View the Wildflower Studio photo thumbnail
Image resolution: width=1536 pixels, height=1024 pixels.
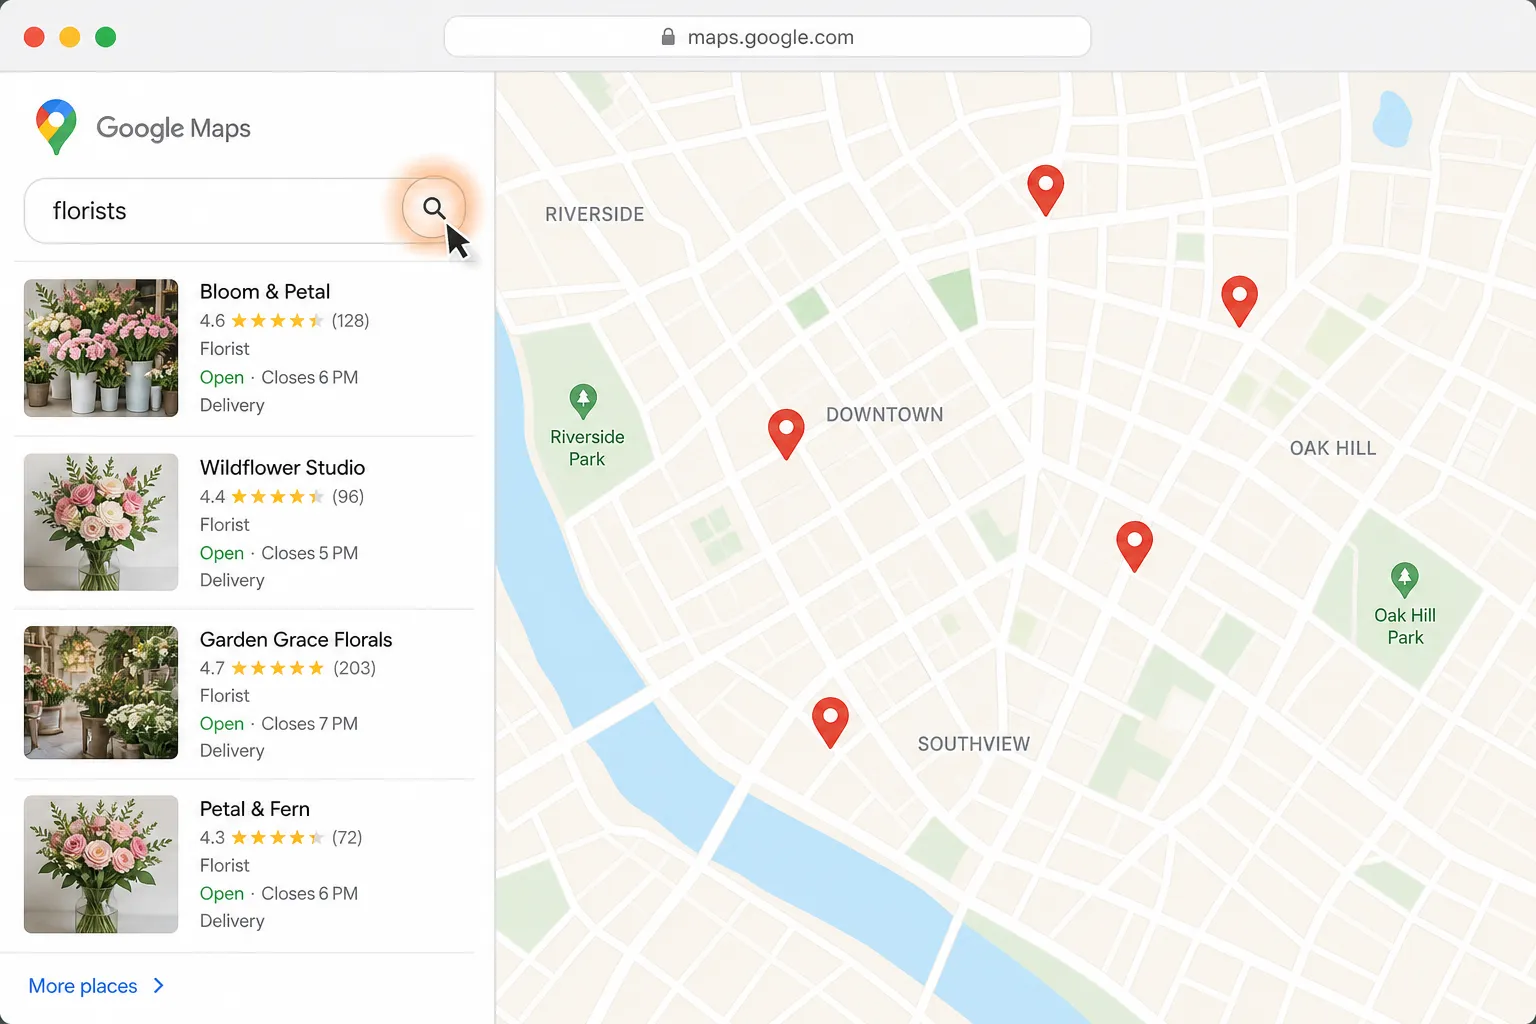pyautogui.click(x=101, y=522)
